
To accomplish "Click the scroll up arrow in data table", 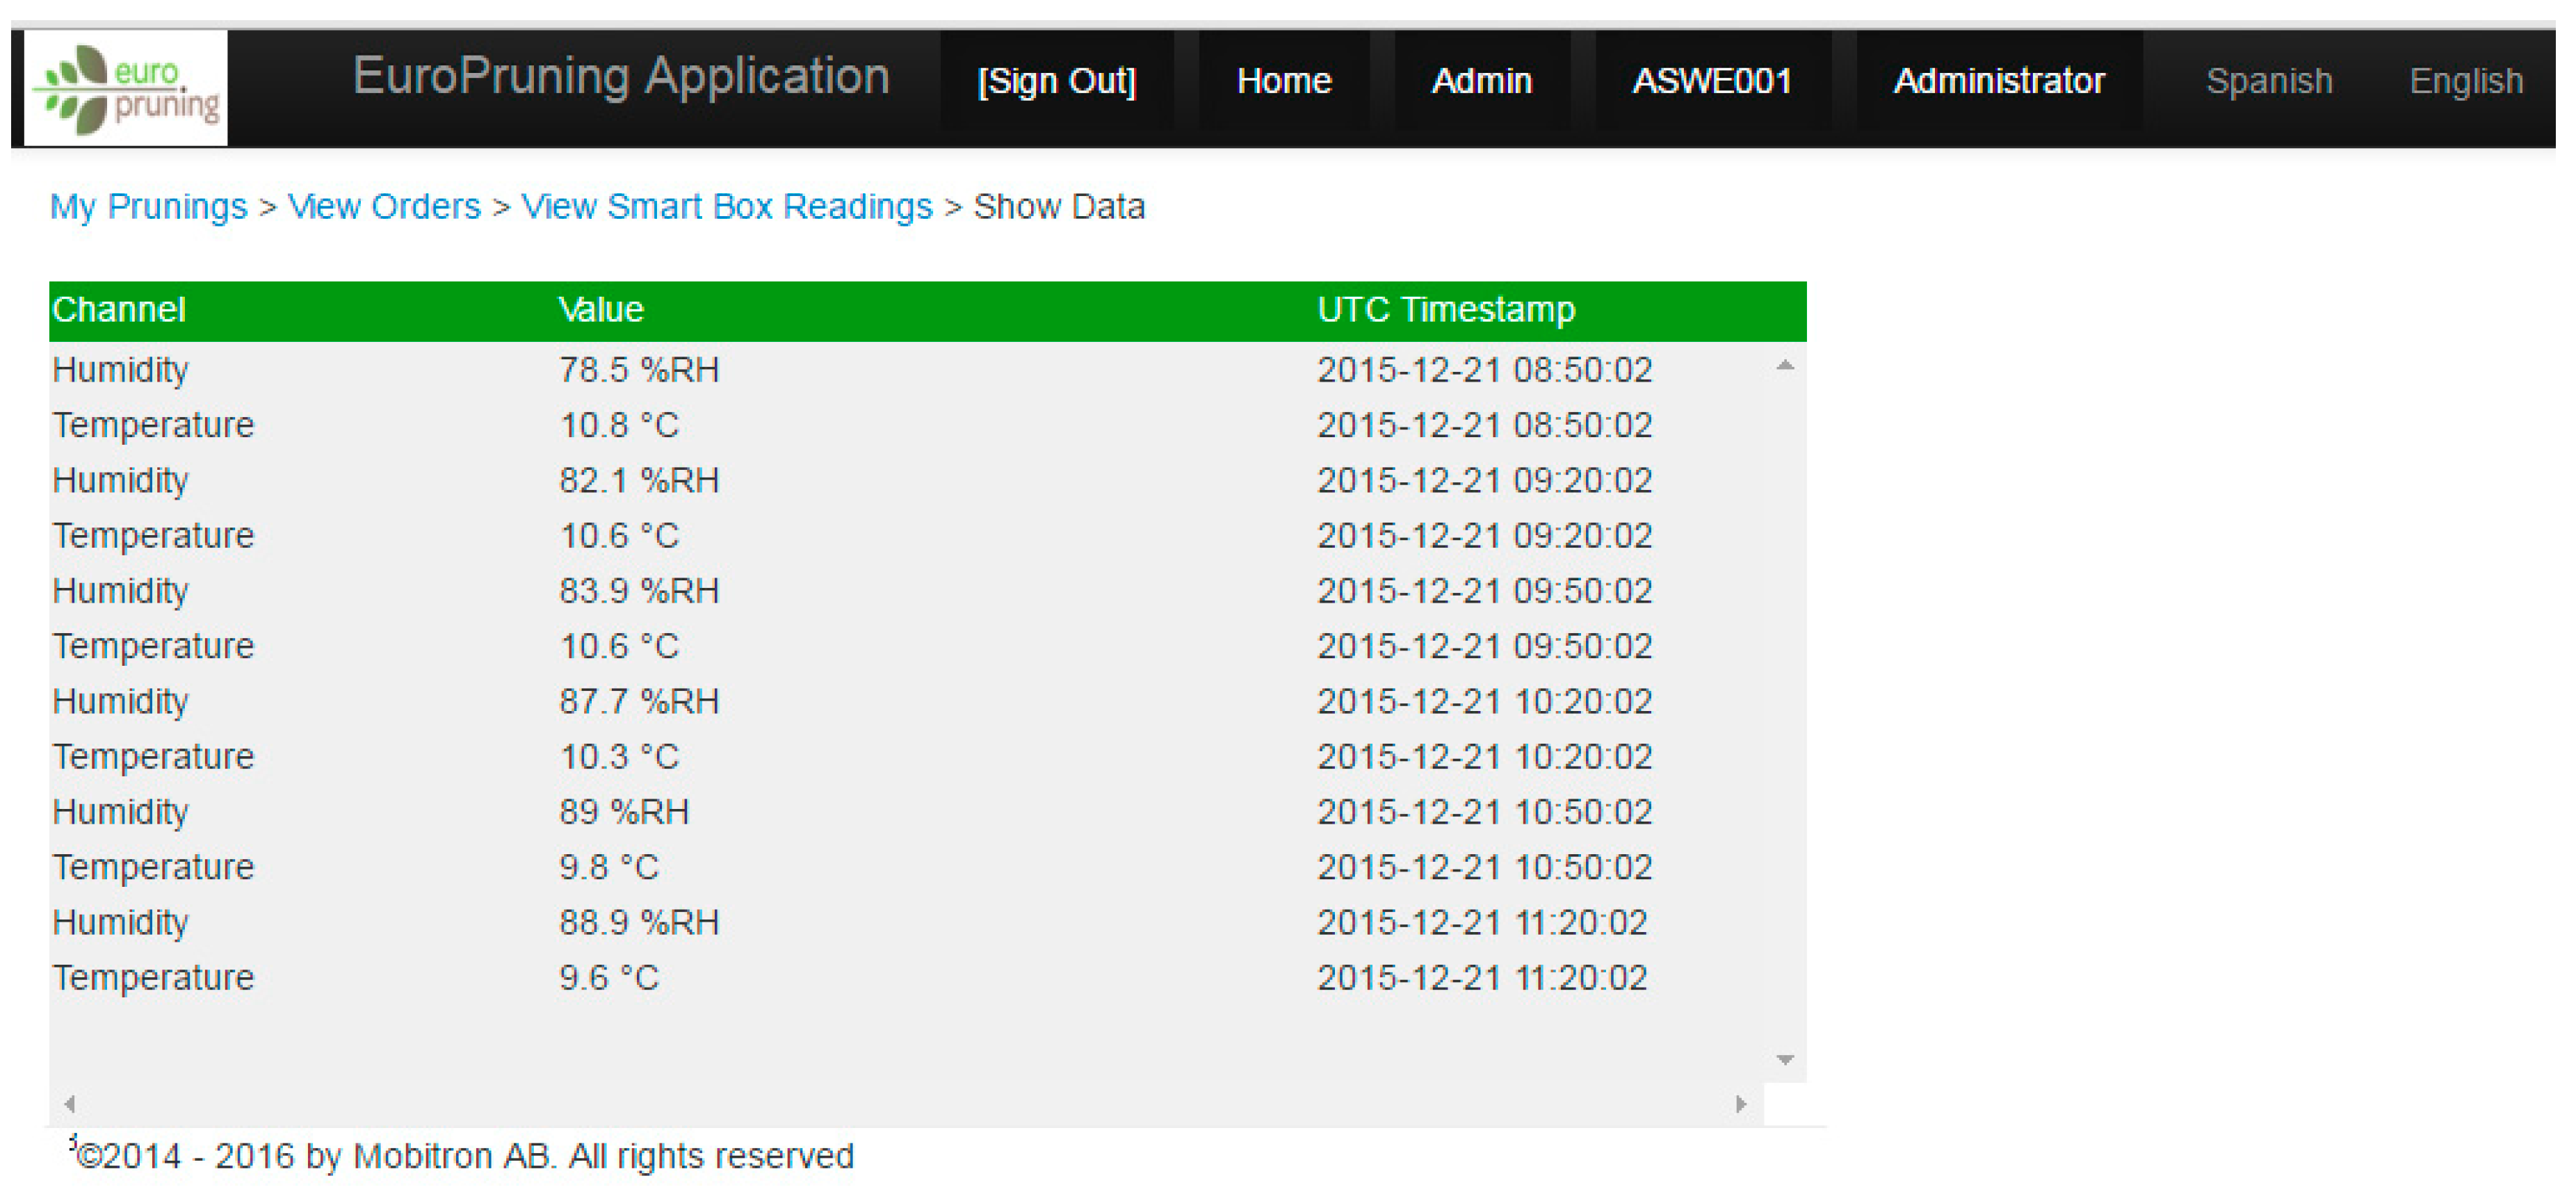I will click(x=1785, y=366).
